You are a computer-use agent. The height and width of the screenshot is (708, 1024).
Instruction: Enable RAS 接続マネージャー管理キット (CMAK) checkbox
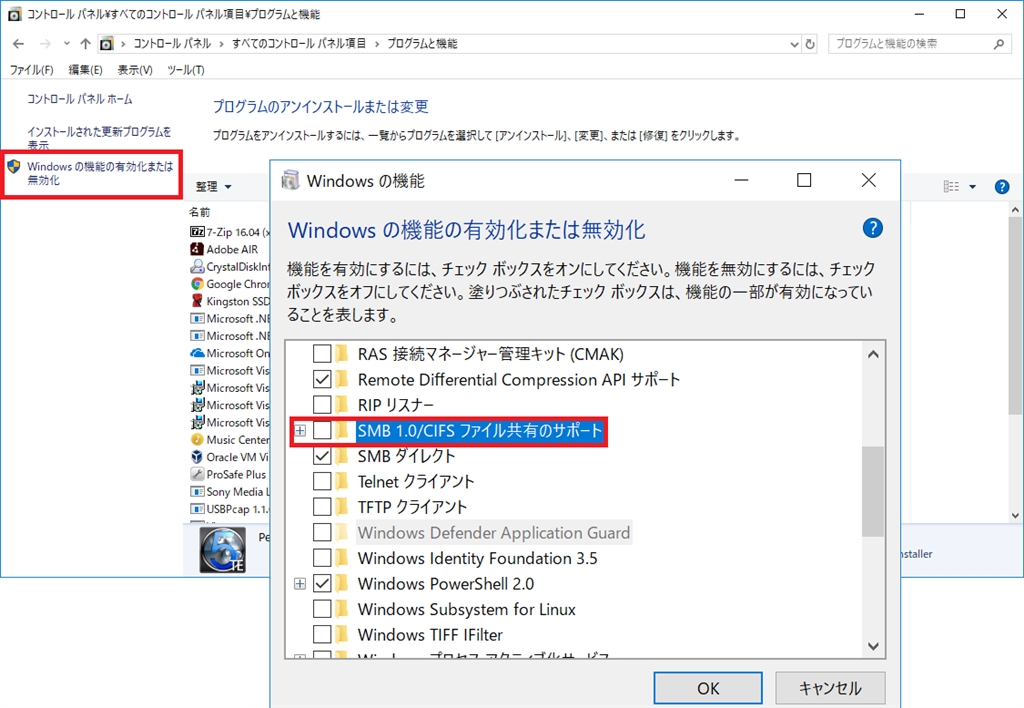pos(322,354)
